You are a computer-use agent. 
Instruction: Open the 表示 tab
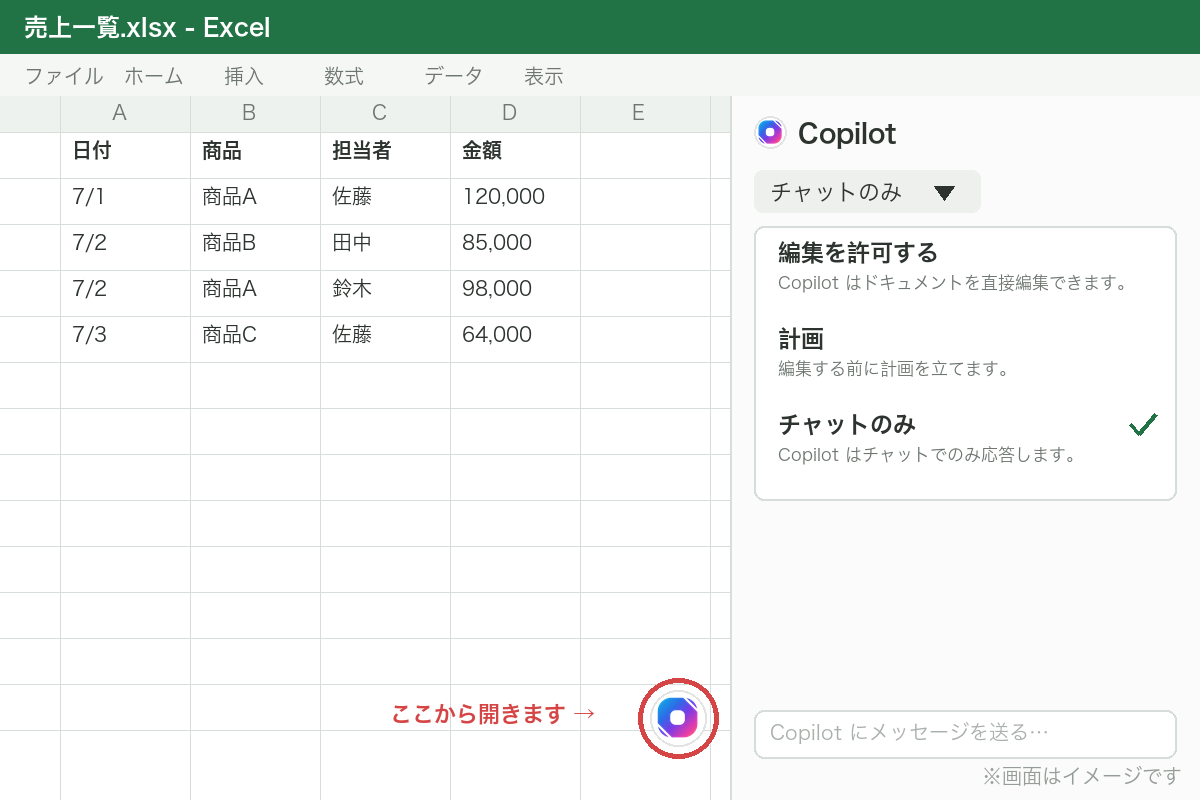click(544, 76)
